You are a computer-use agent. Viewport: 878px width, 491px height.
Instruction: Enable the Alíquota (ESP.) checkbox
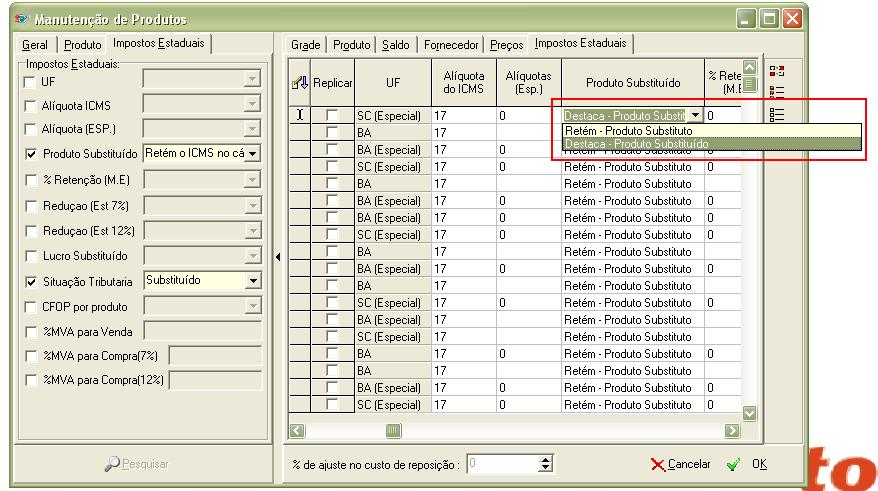point(31,129)
